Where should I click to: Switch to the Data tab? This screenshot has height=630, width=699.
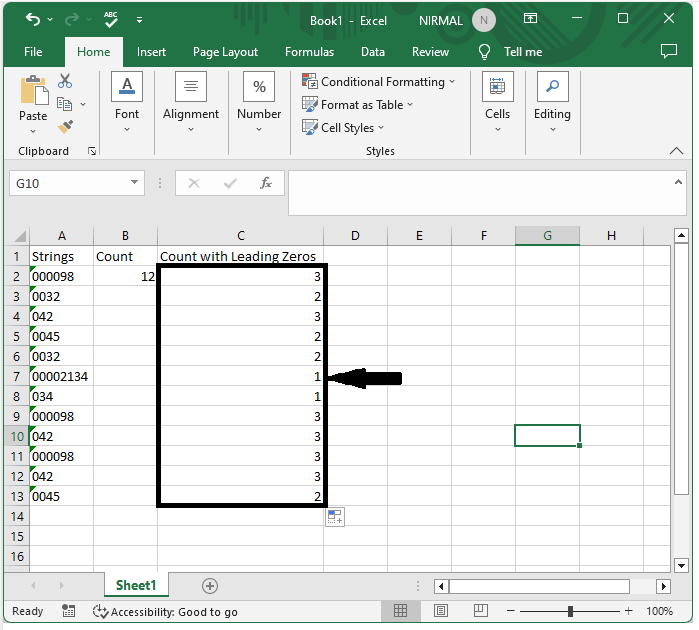(373, 52)
